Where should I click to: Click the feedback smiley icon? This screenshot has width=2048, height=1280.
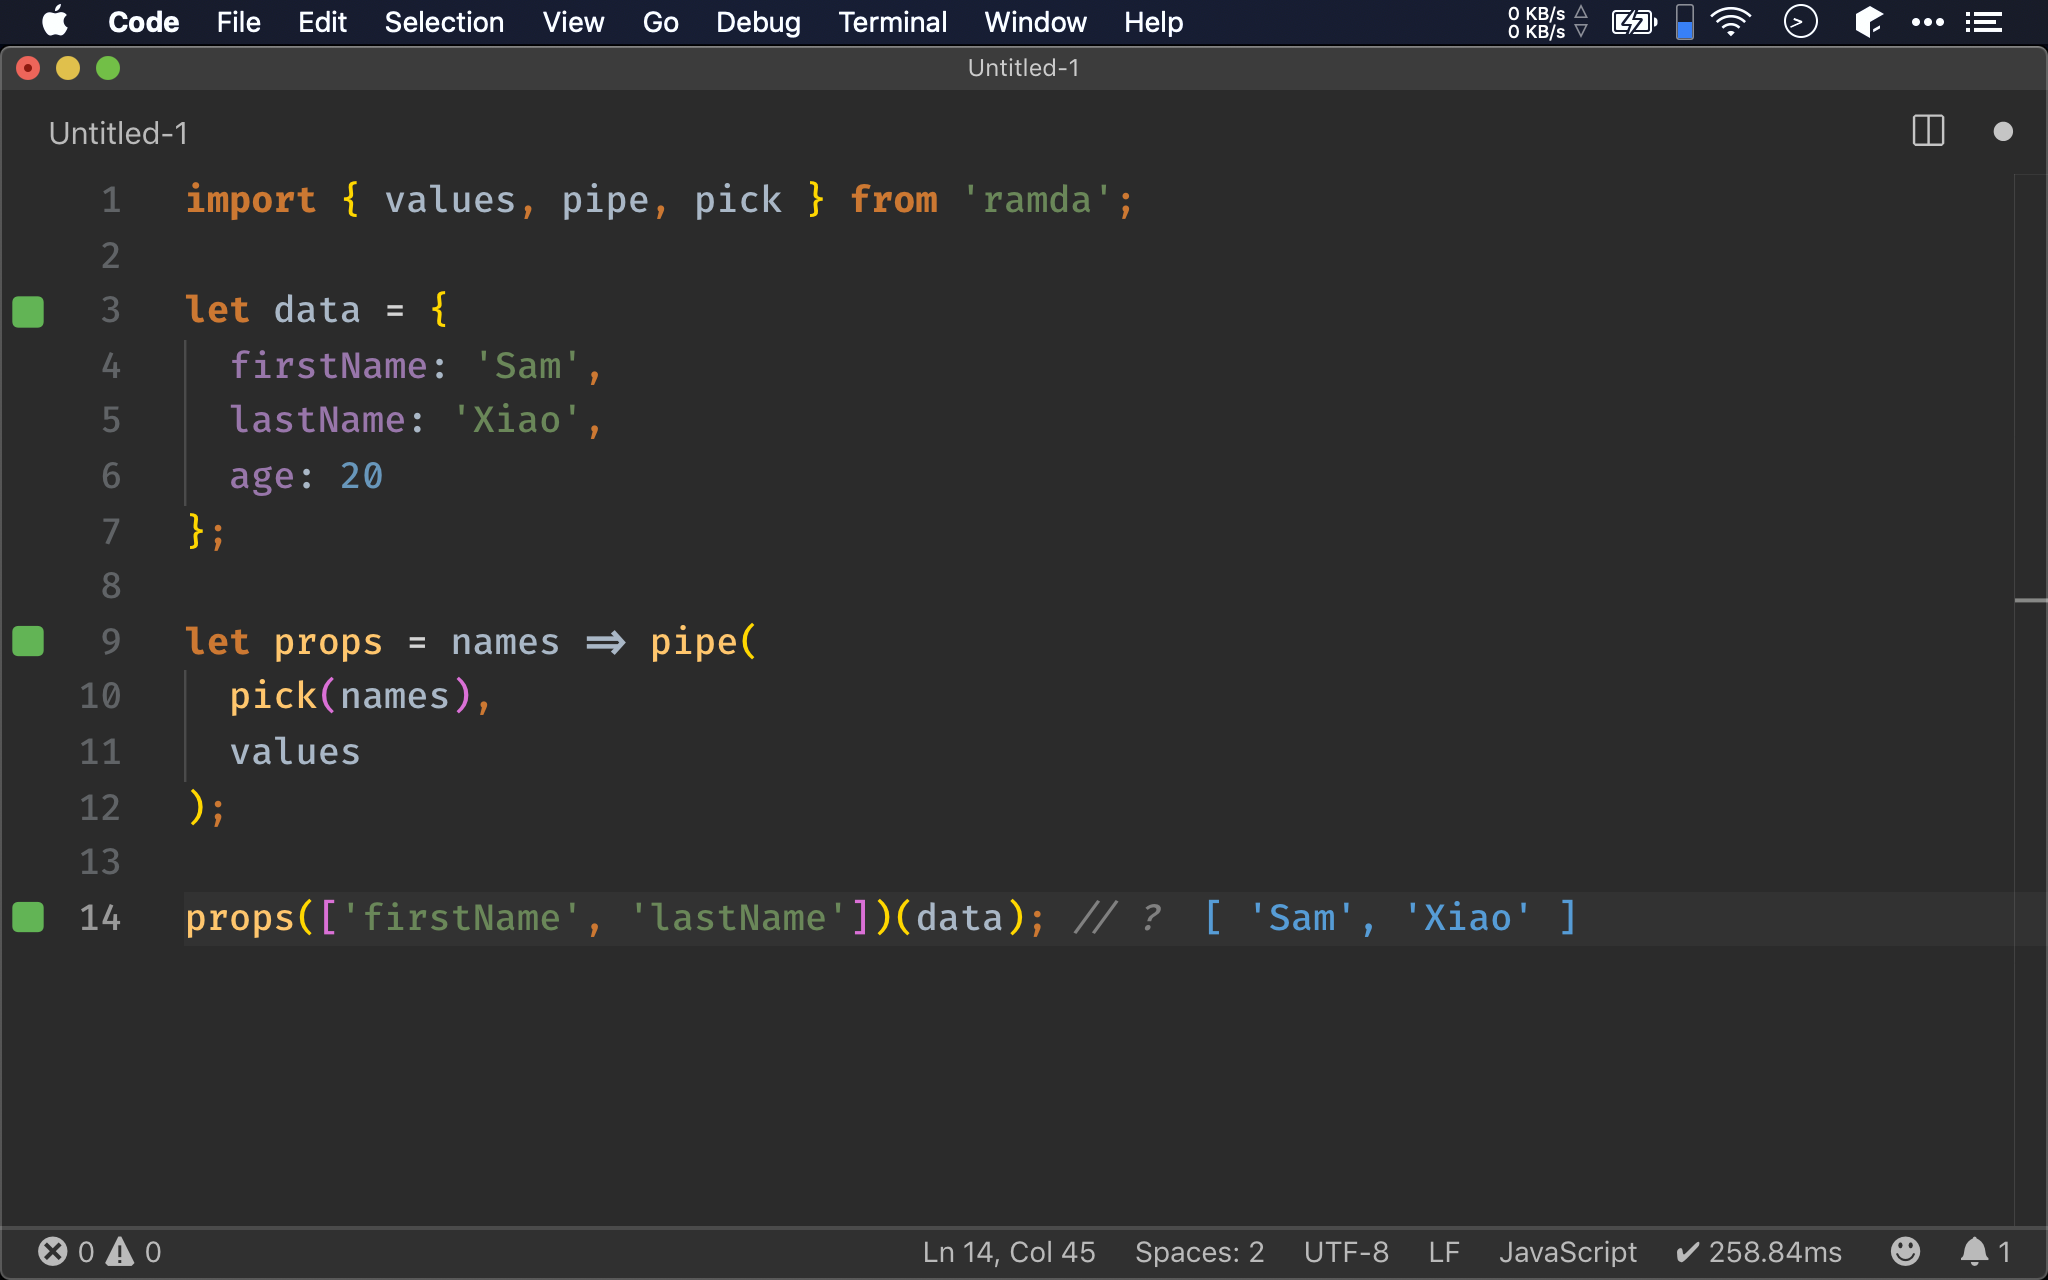(1905, 1251)
